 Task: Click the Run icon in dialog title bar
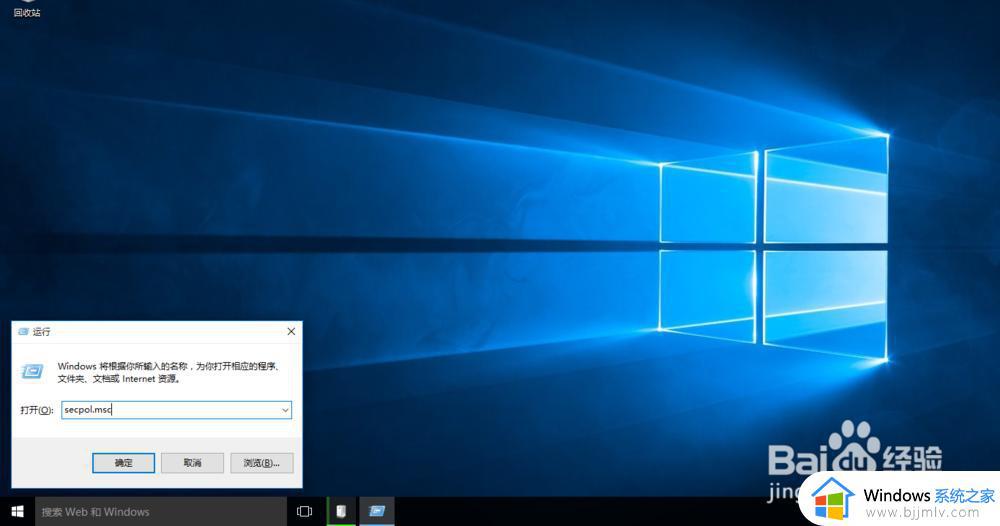(x=24, y=332)
